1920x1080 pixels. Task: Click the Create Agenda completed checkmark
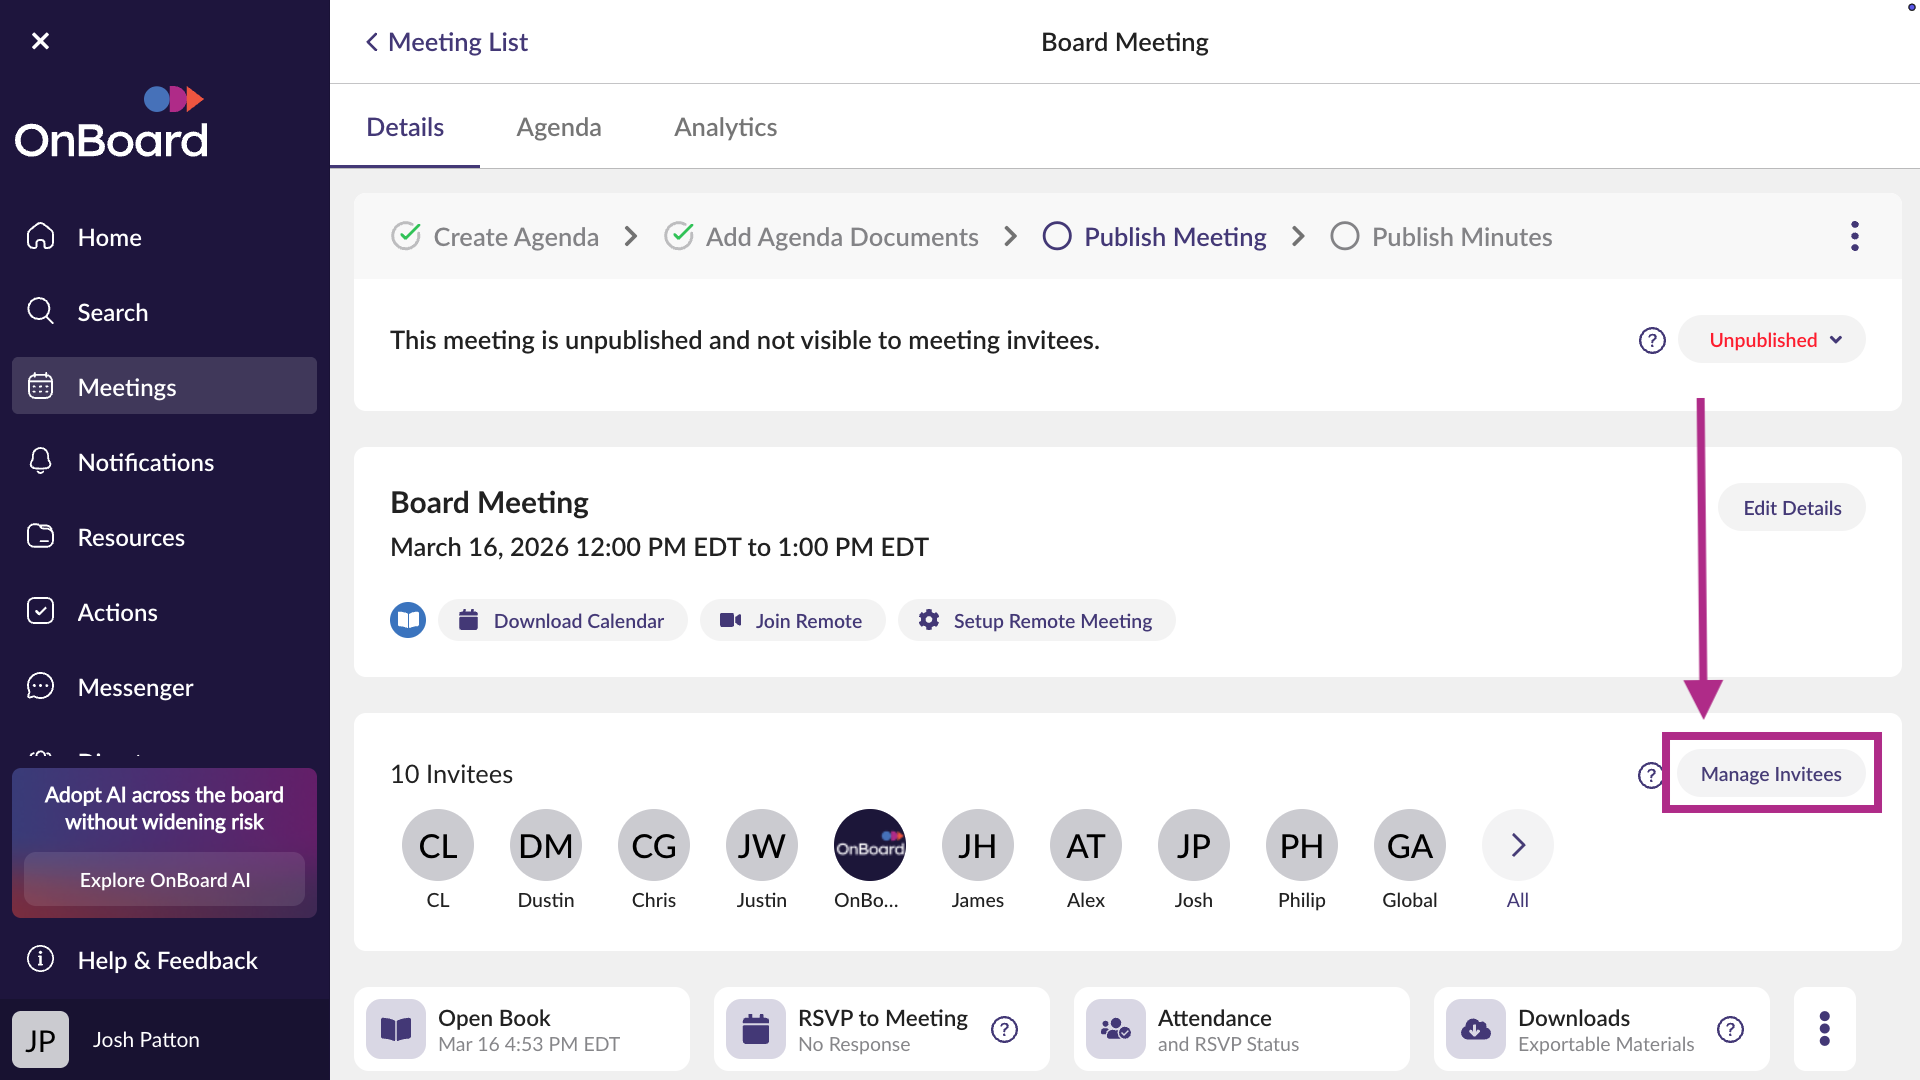pos(406,236)
